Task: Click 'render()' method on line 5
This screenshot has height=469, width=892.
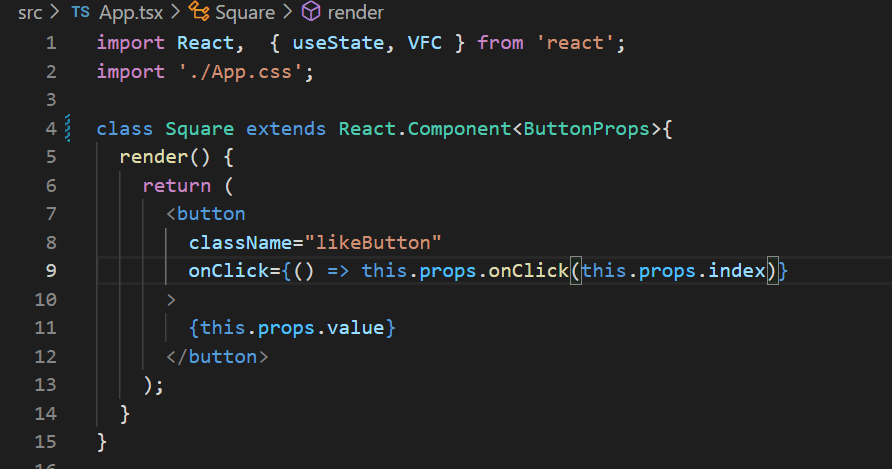Action: click(164, 157)
